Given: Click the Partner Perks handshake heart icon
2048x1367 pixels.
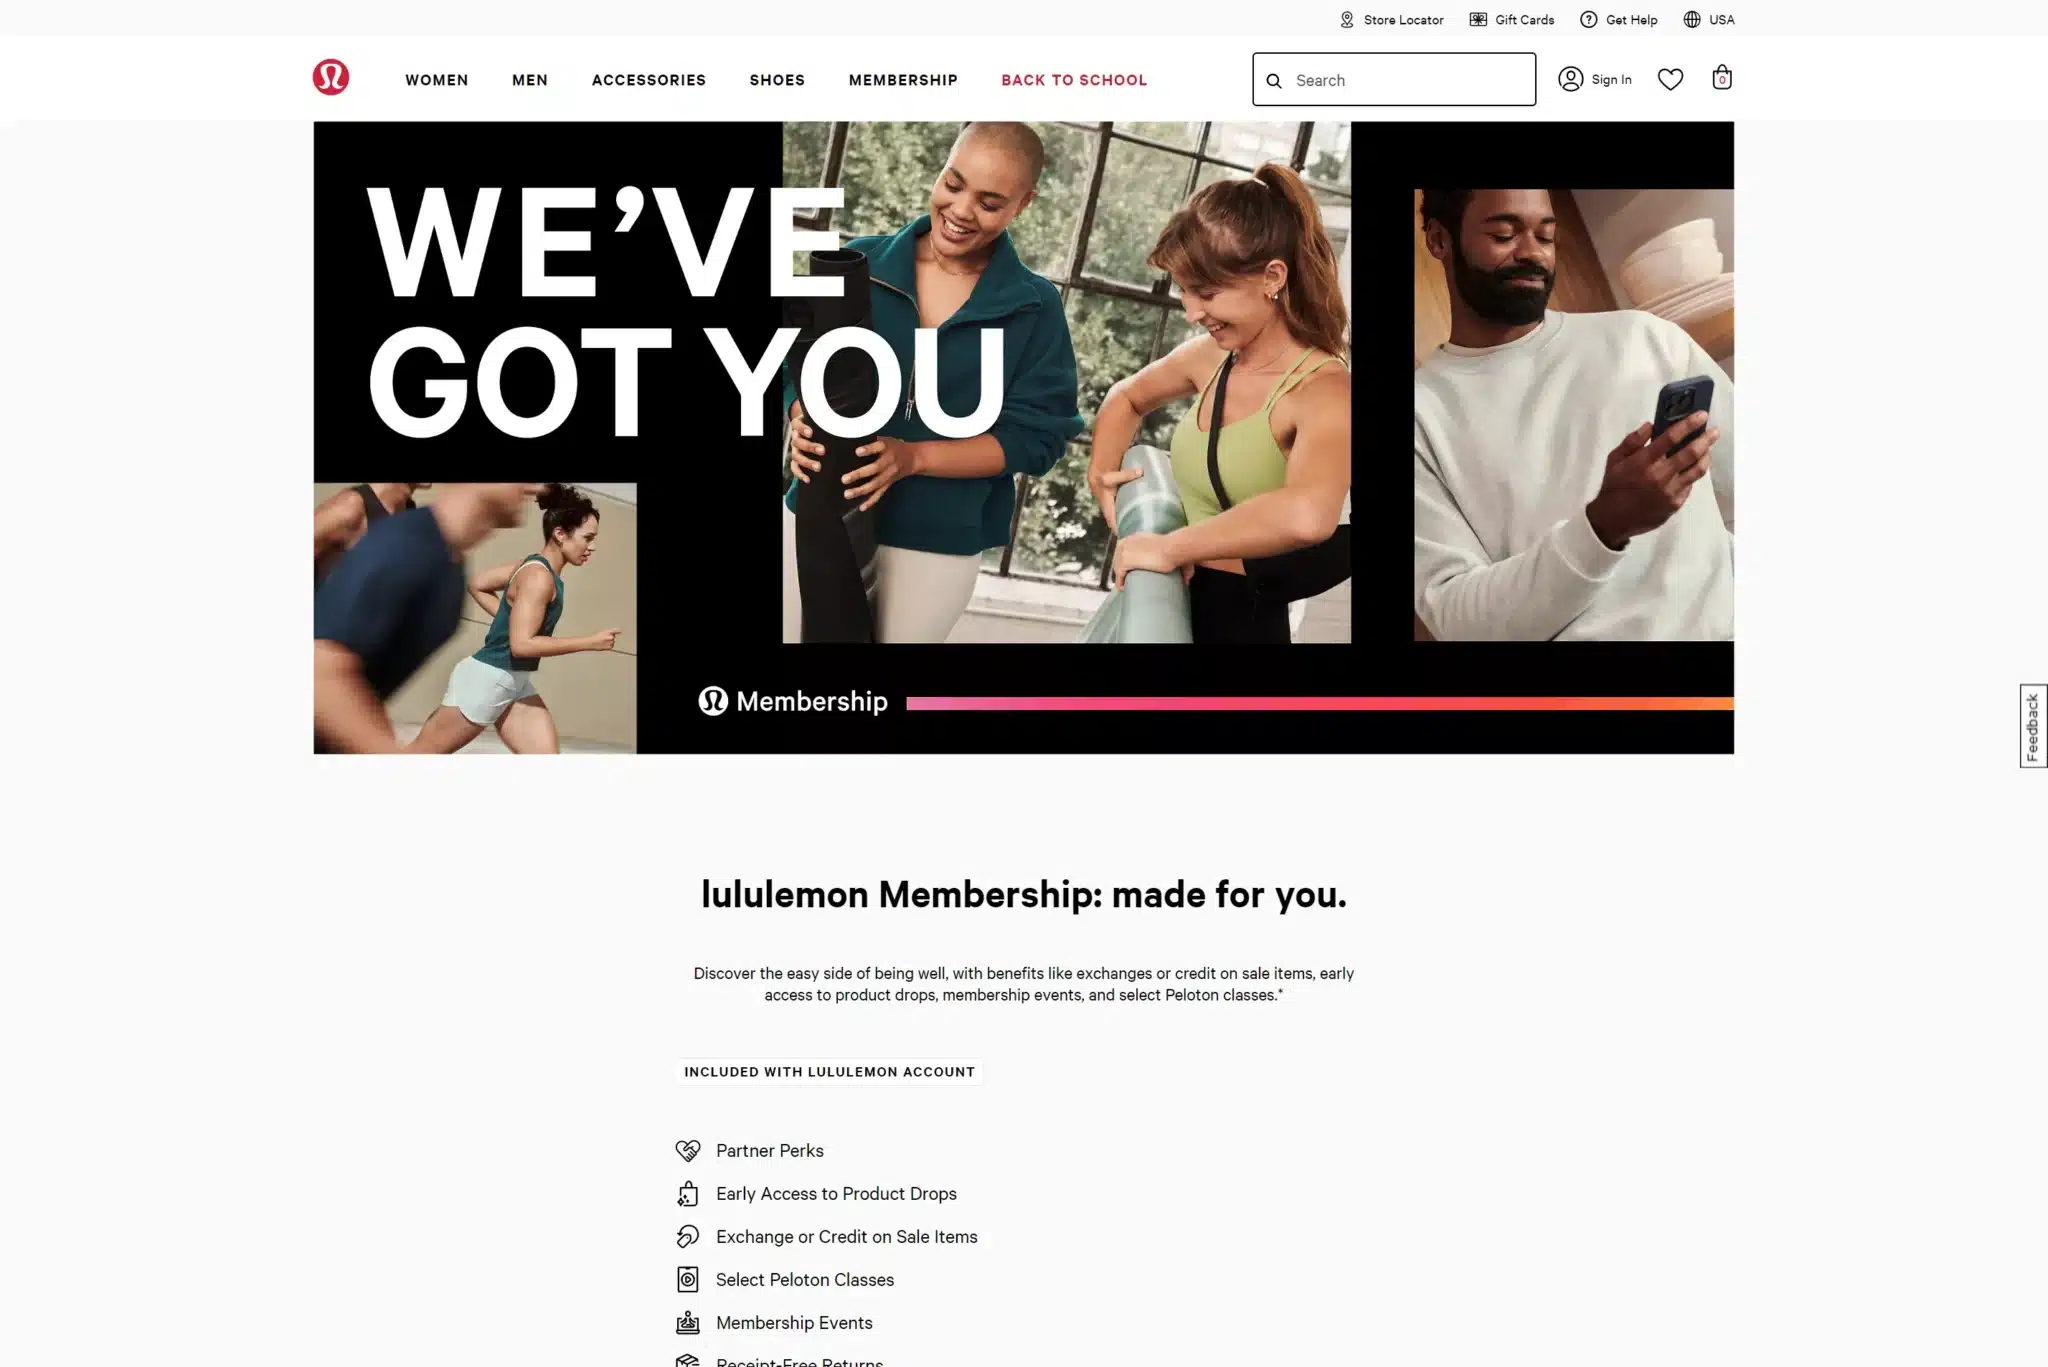Looking at the screenshot, I should coord(688,1151).
